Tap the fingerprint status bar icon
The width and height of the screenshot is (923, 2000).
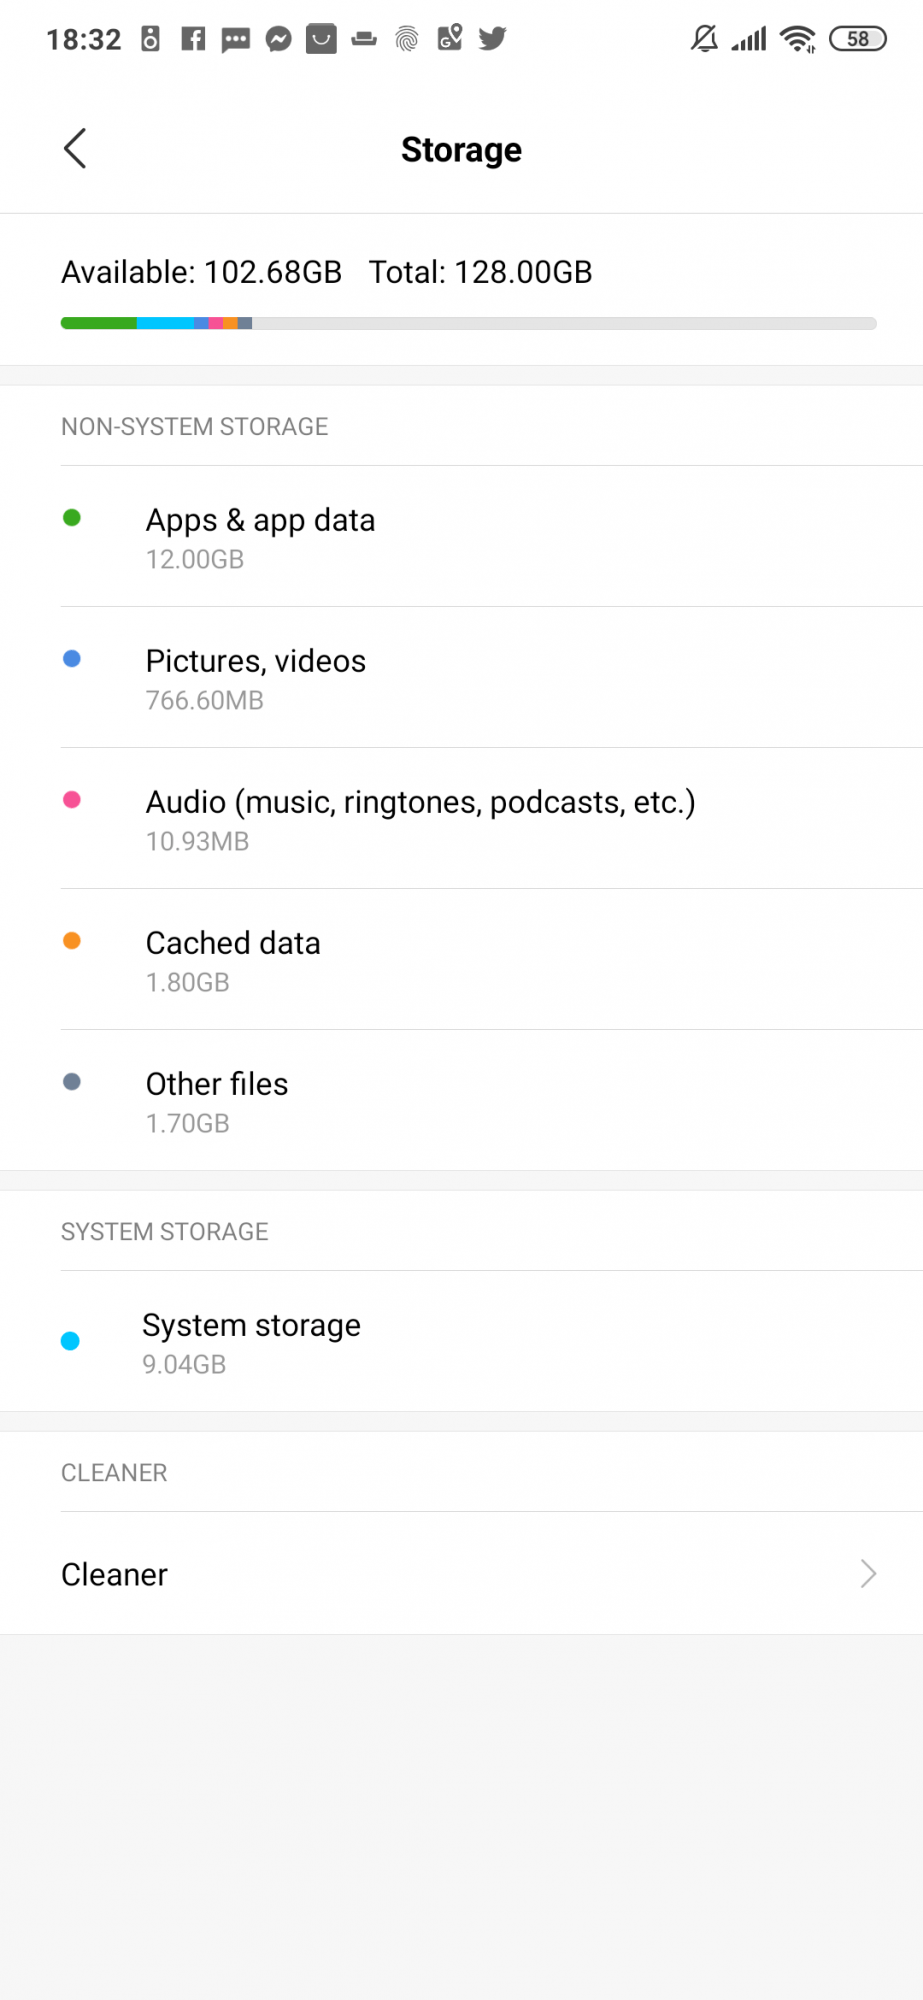pyautogui.click(x=406, y=39)
